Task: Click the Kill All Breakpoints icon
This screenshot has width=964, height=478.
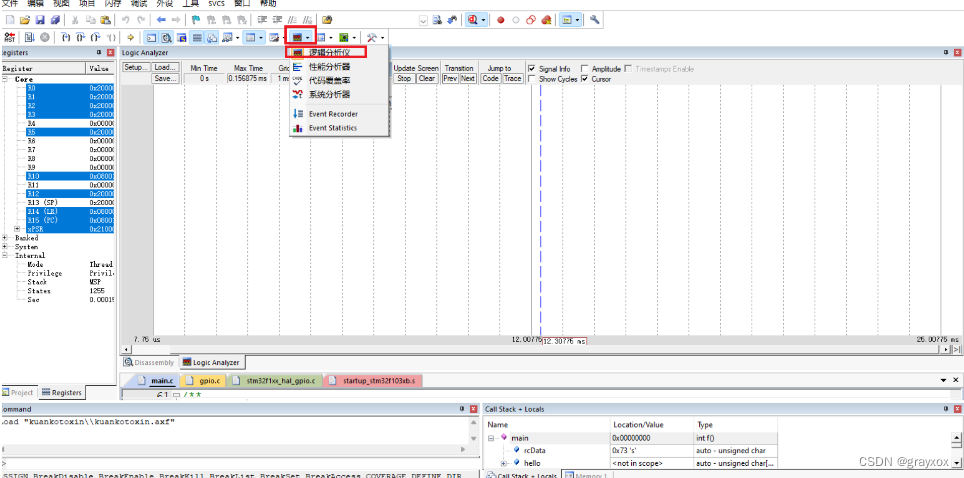Action: [546, 20]
